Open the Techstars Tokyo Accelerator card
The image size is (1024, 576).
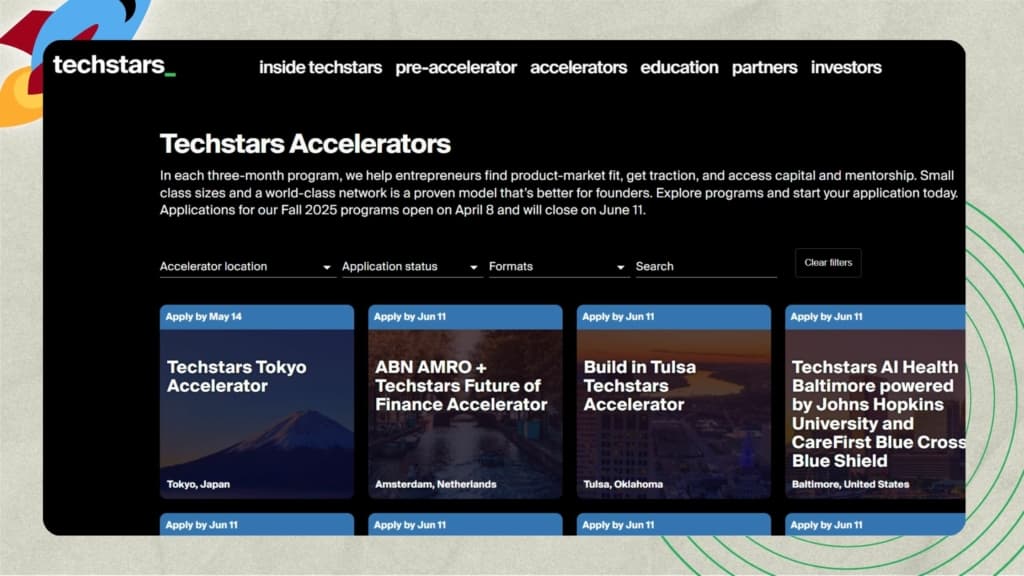pos(257,402)
